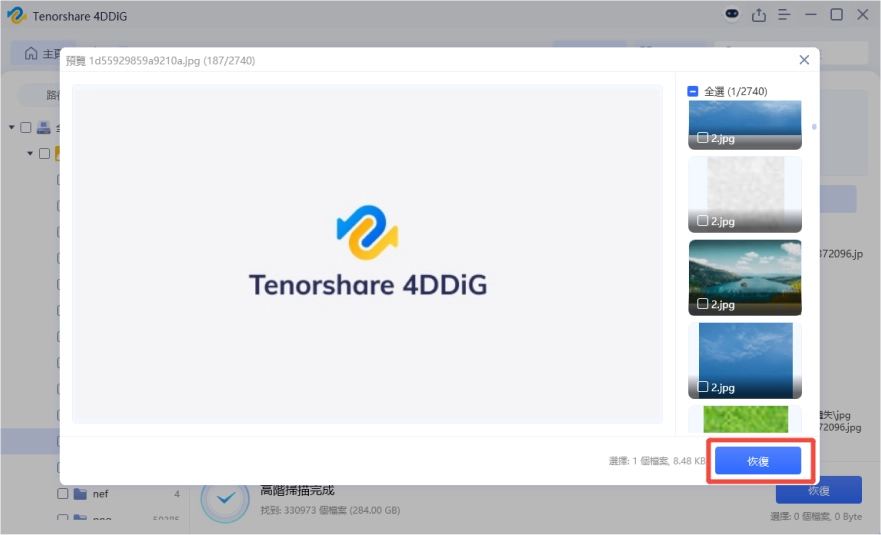
Task: Select the green grass image thumbnail
Action: tap(745, 418)
